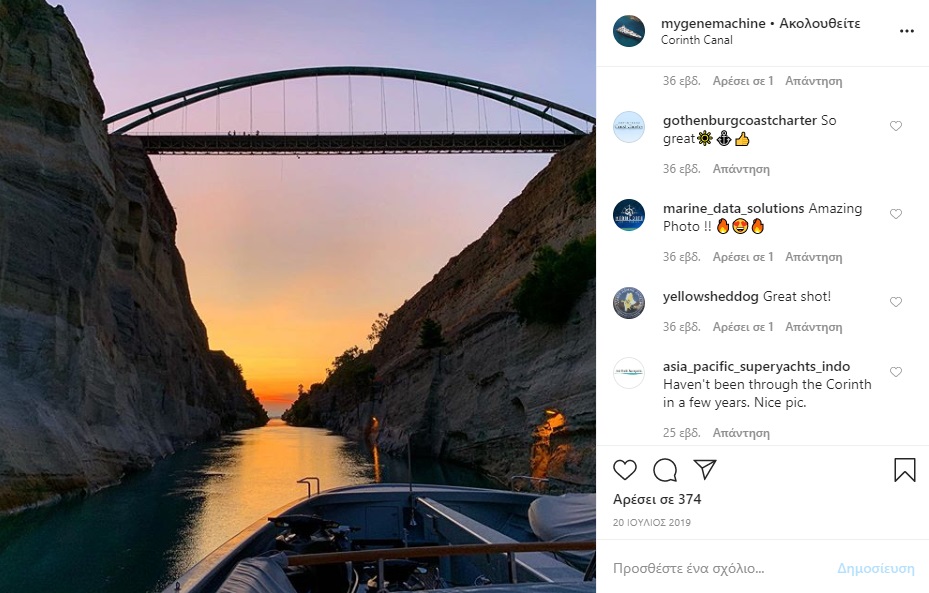This screenshot has height=593, width=929.
Task: Share the post with the paper plane icon
Action: (x=705, y=469)
